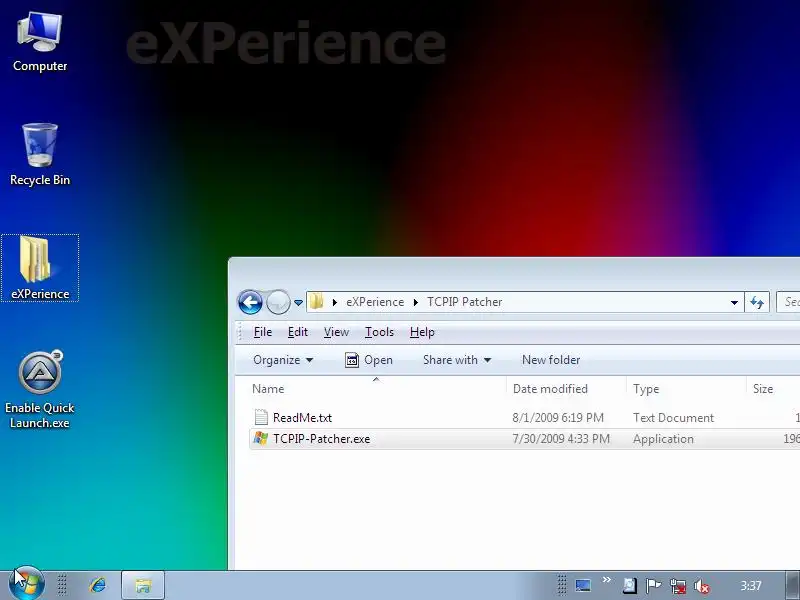Sort files by the Name column
Screen dimensions: 800x600
[x=377, y=389]
